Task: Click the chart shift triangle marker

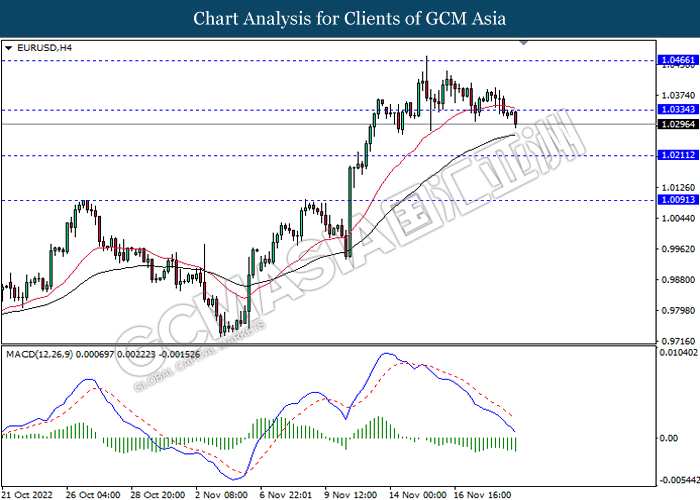Action: pyautogui.click(x=524, y=43)
